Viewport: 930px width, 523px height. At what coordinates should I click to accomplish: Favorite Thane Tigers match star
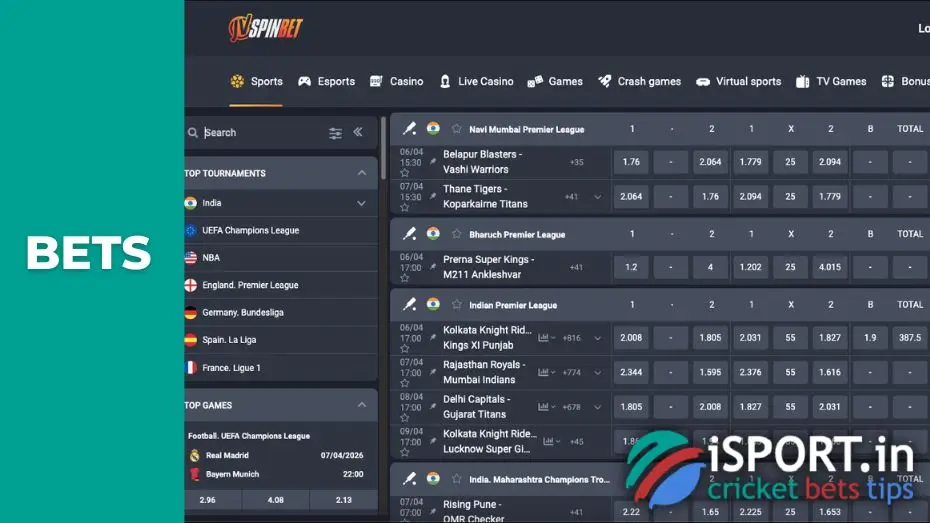click(405, 208)
